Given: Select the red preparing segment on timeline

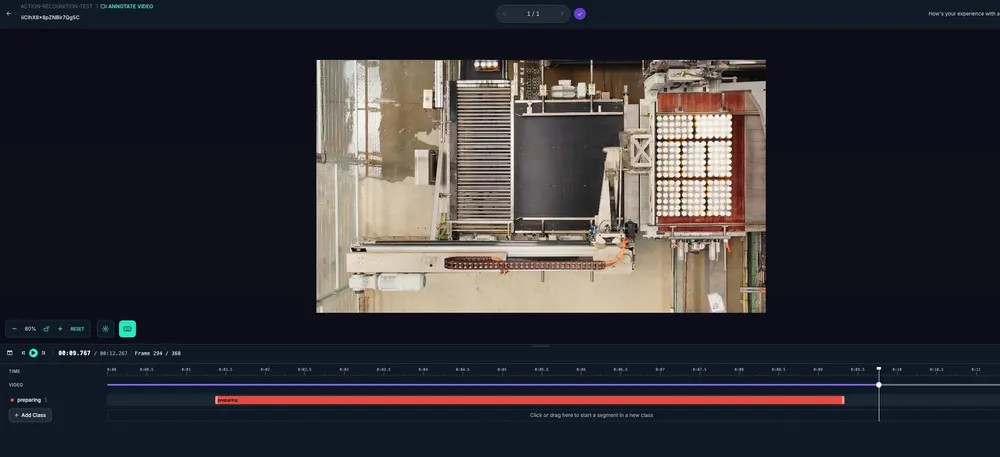Looking at the screenshot, I should tap(529, 400).
